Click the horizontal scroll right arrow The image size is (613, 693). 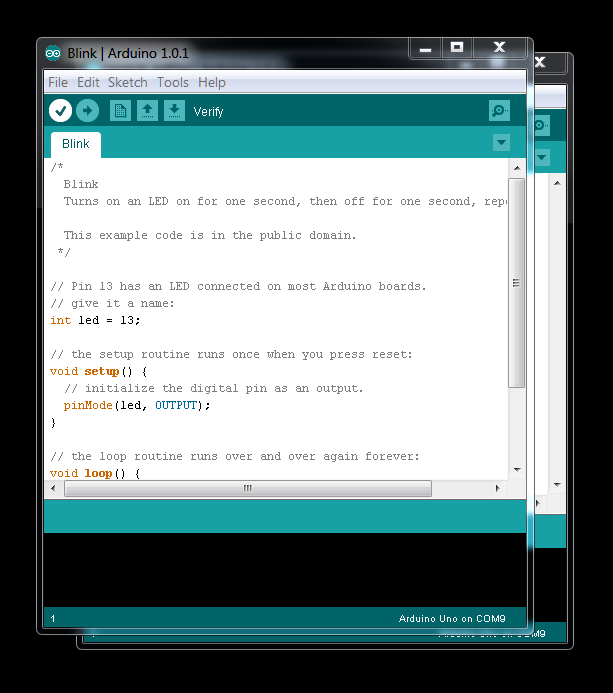click(x=498, y=488)
